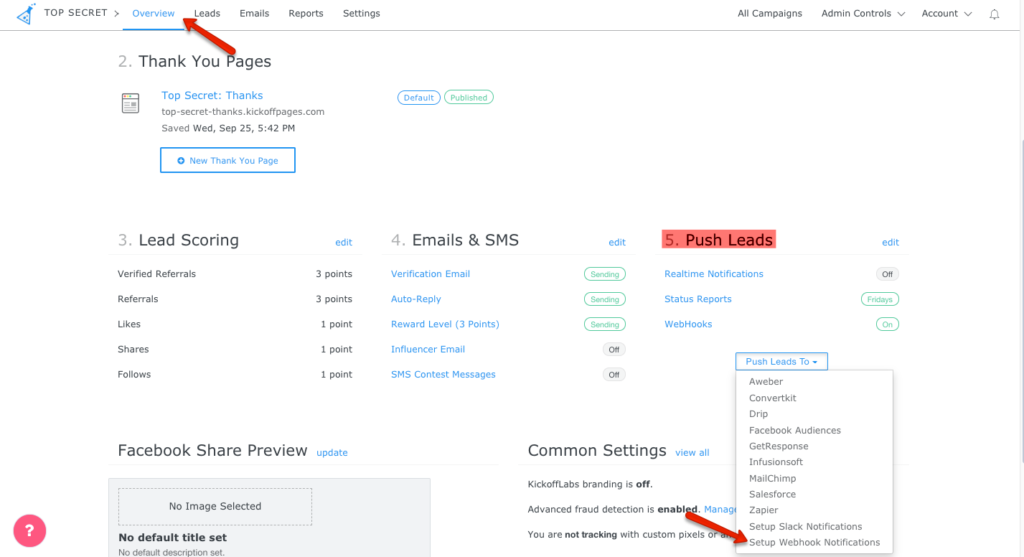This screenshot has height=557, width=1024.
Task: Click the Likes 1 point value
Action: point(336,324)
